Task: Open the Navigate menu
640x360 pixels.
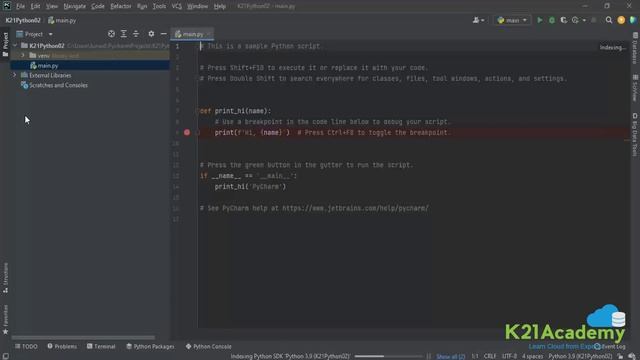Action: pos(75,6)
